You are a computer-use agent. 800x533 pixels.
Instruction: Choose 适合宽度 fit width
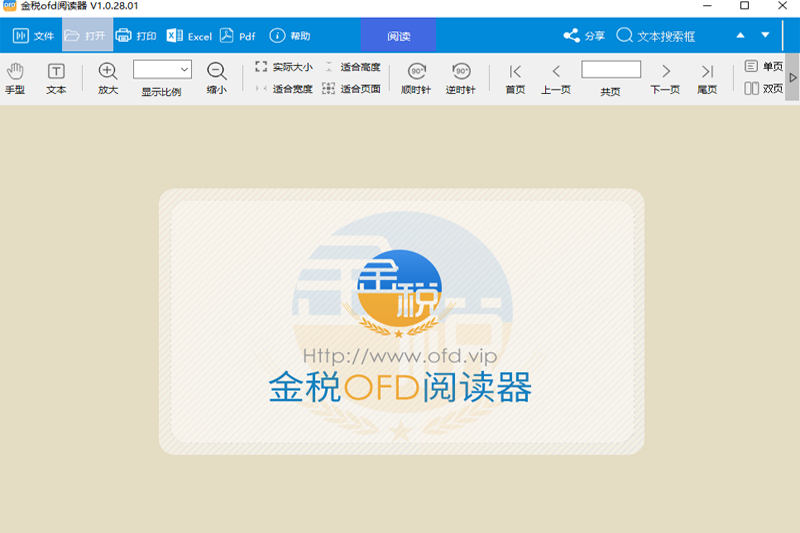(x=284, y=89)
